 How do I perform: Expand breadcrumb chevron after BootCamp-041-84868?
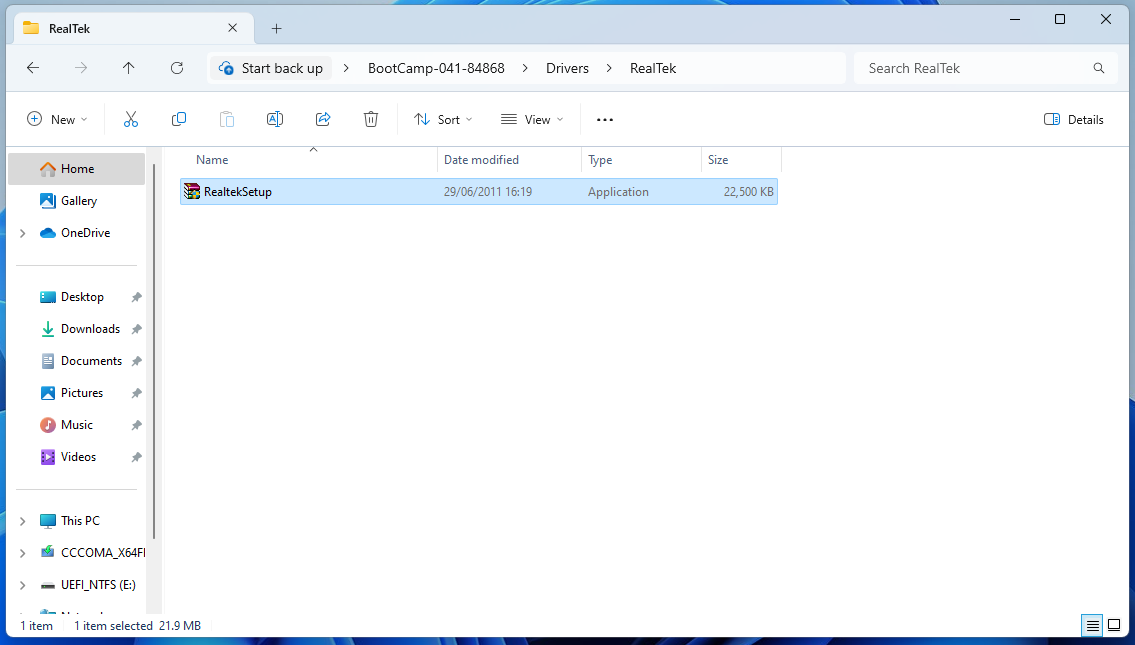coord(525,68)
